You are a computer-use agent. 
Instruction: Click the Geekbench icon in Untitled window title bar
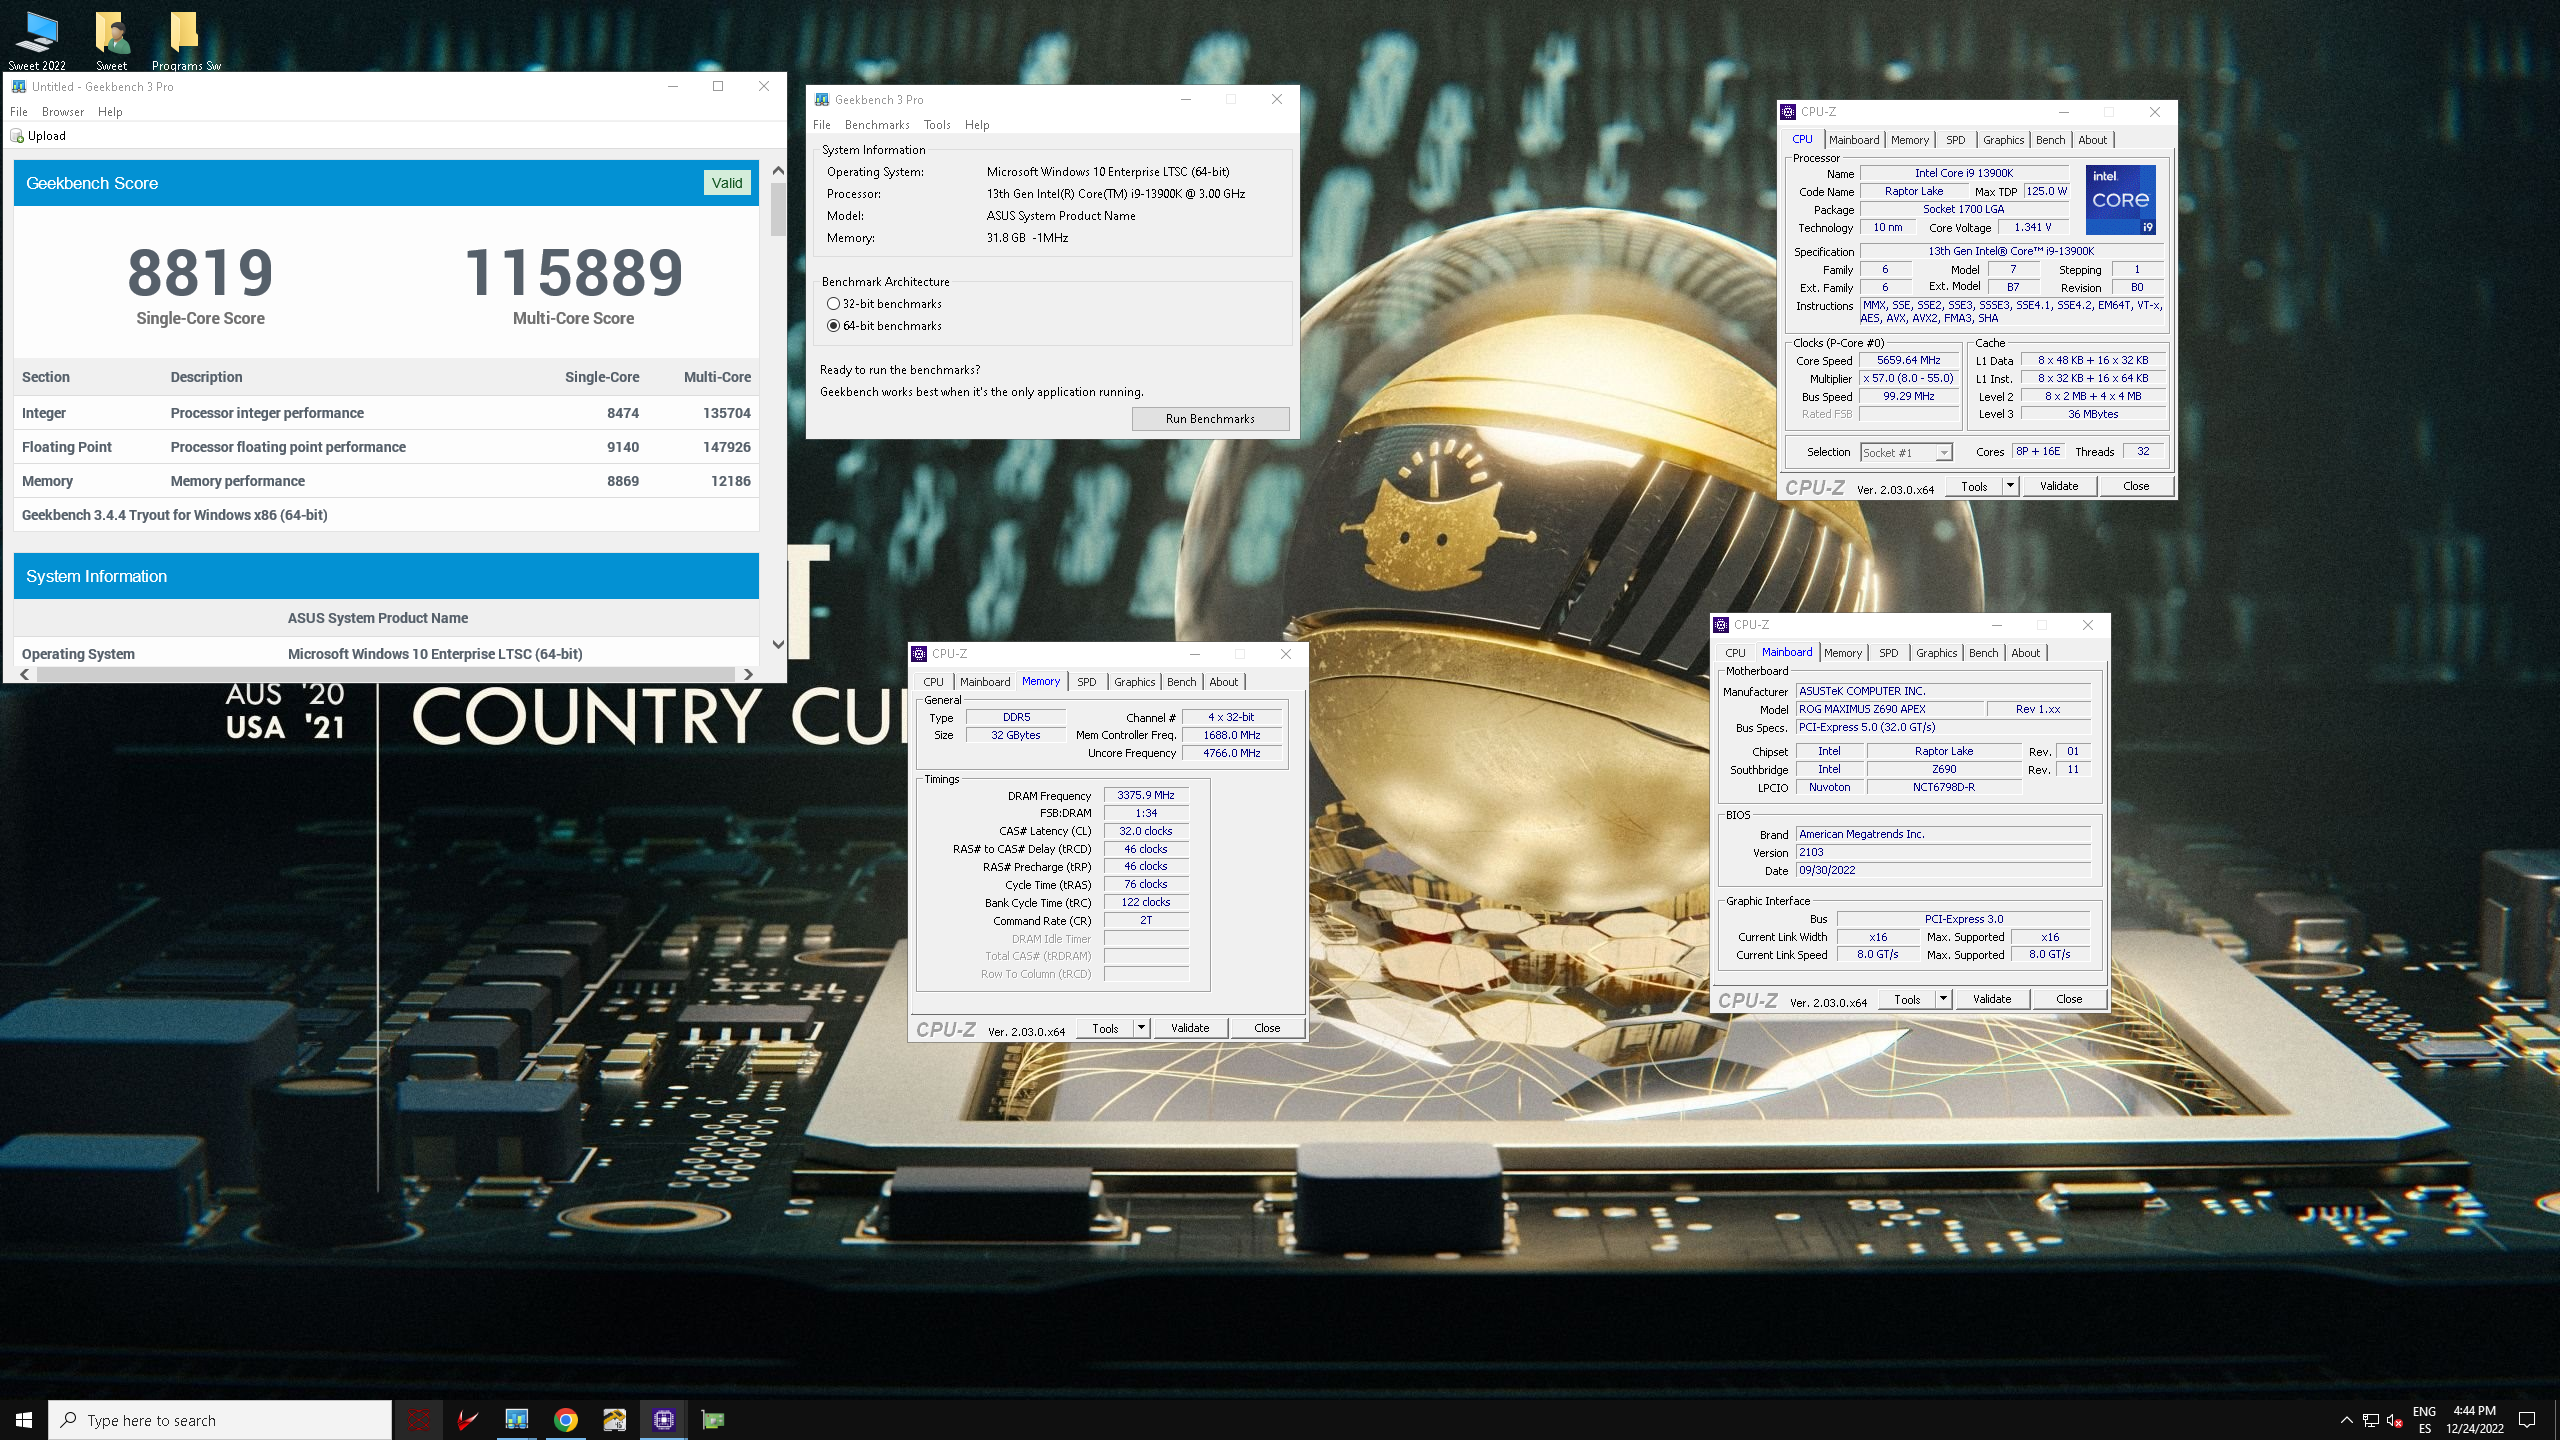(18, 86)
